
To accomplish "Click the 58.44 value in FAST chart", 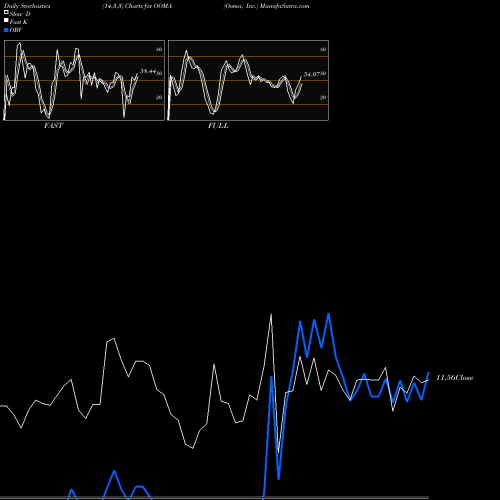I will (x=148, y=71).
